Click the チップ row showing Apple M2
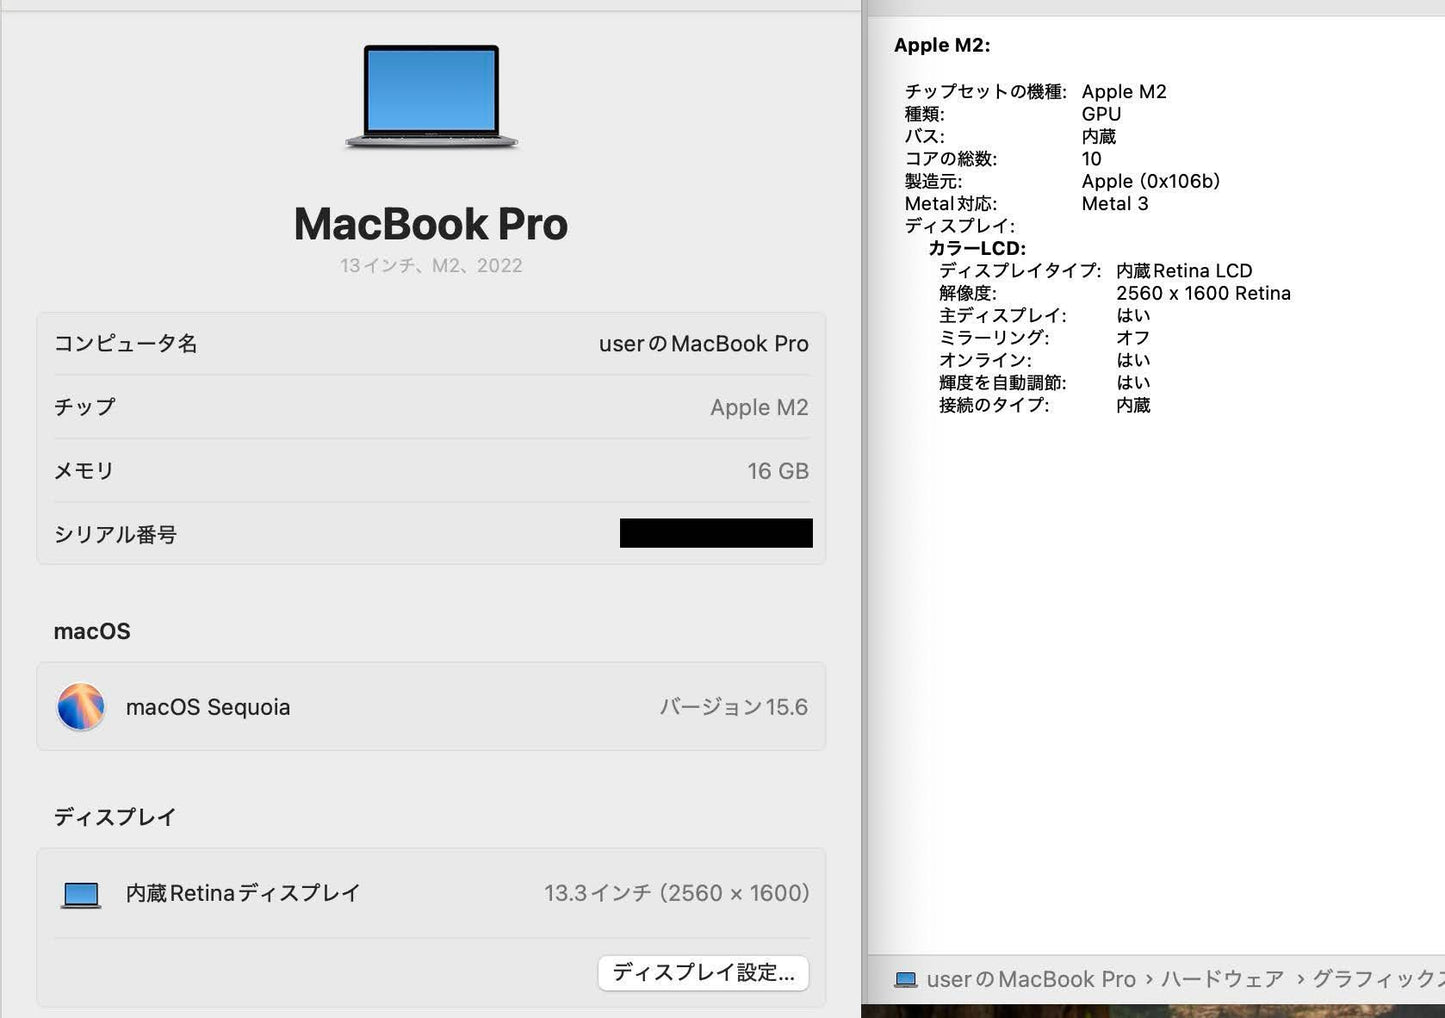The image size is (1445, 1018). 430,407
